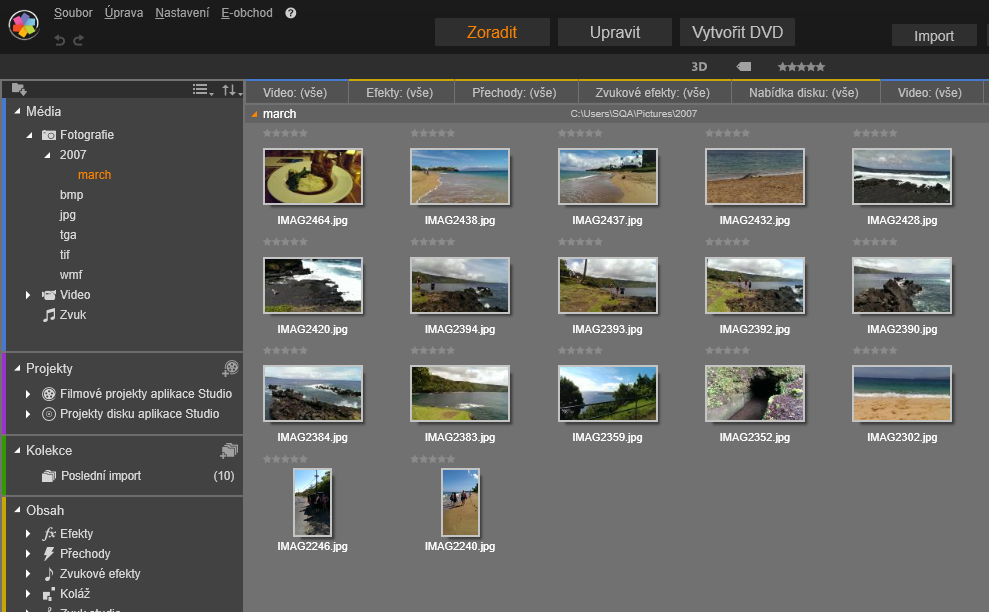Click the redo arrow icon

(78, 40)
